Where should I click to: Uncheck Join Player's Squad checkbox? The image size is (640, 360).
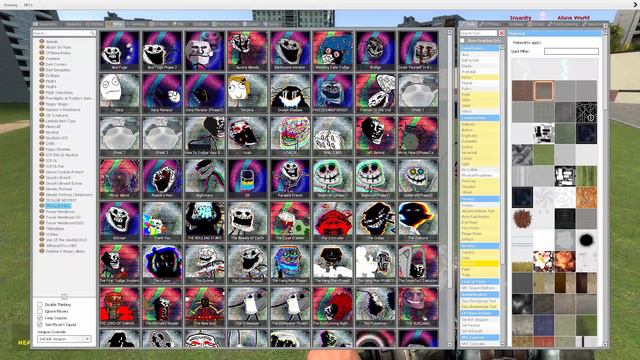pyautogui.click(x=40, y=324)
